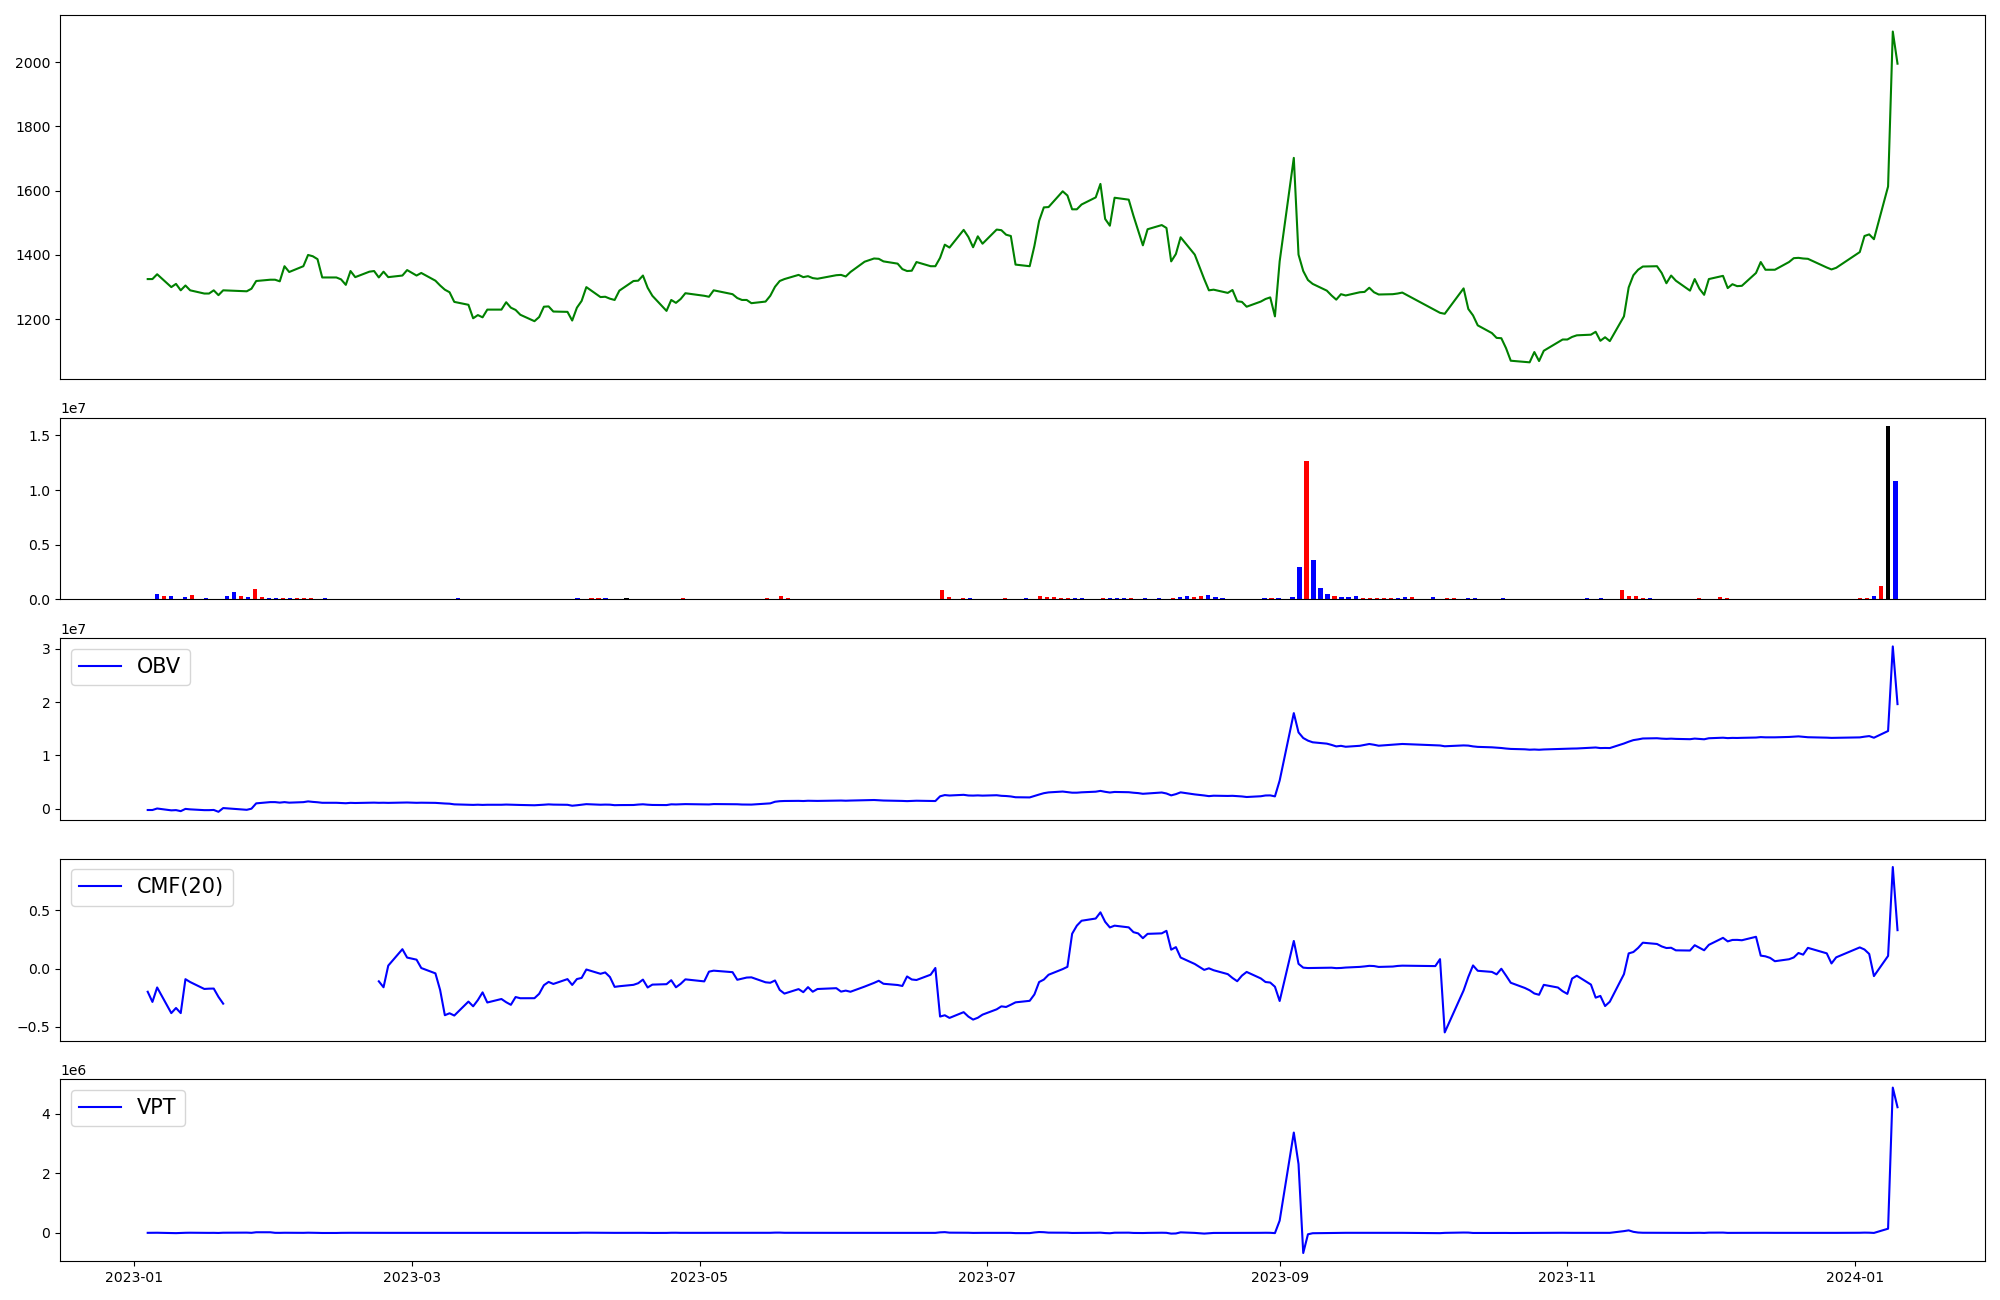
Task: Click the 2023-09 x-axis date label
Action: [1279, 1277]
